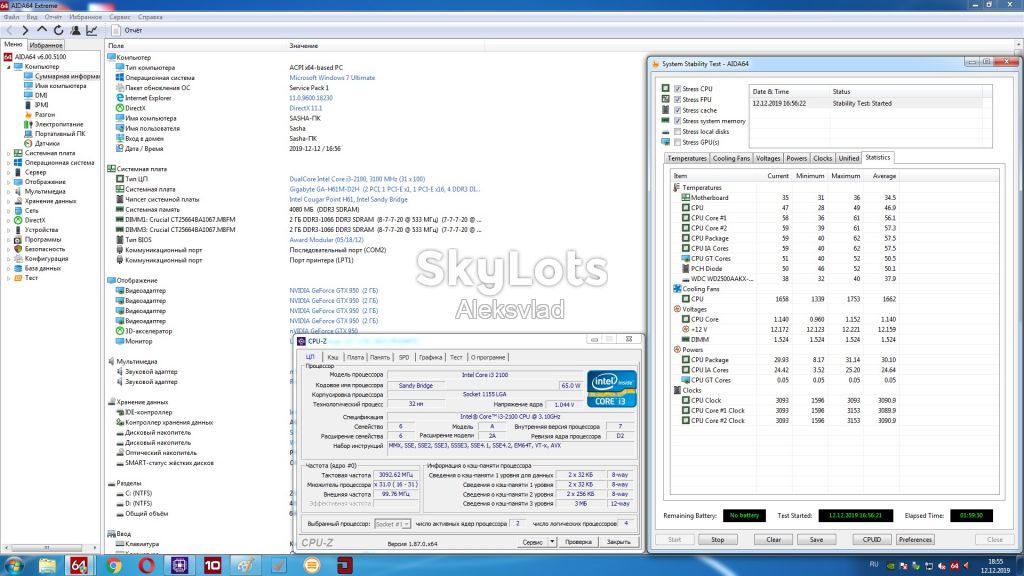Refresh the AIDA64 page

(x=58, y=30)
